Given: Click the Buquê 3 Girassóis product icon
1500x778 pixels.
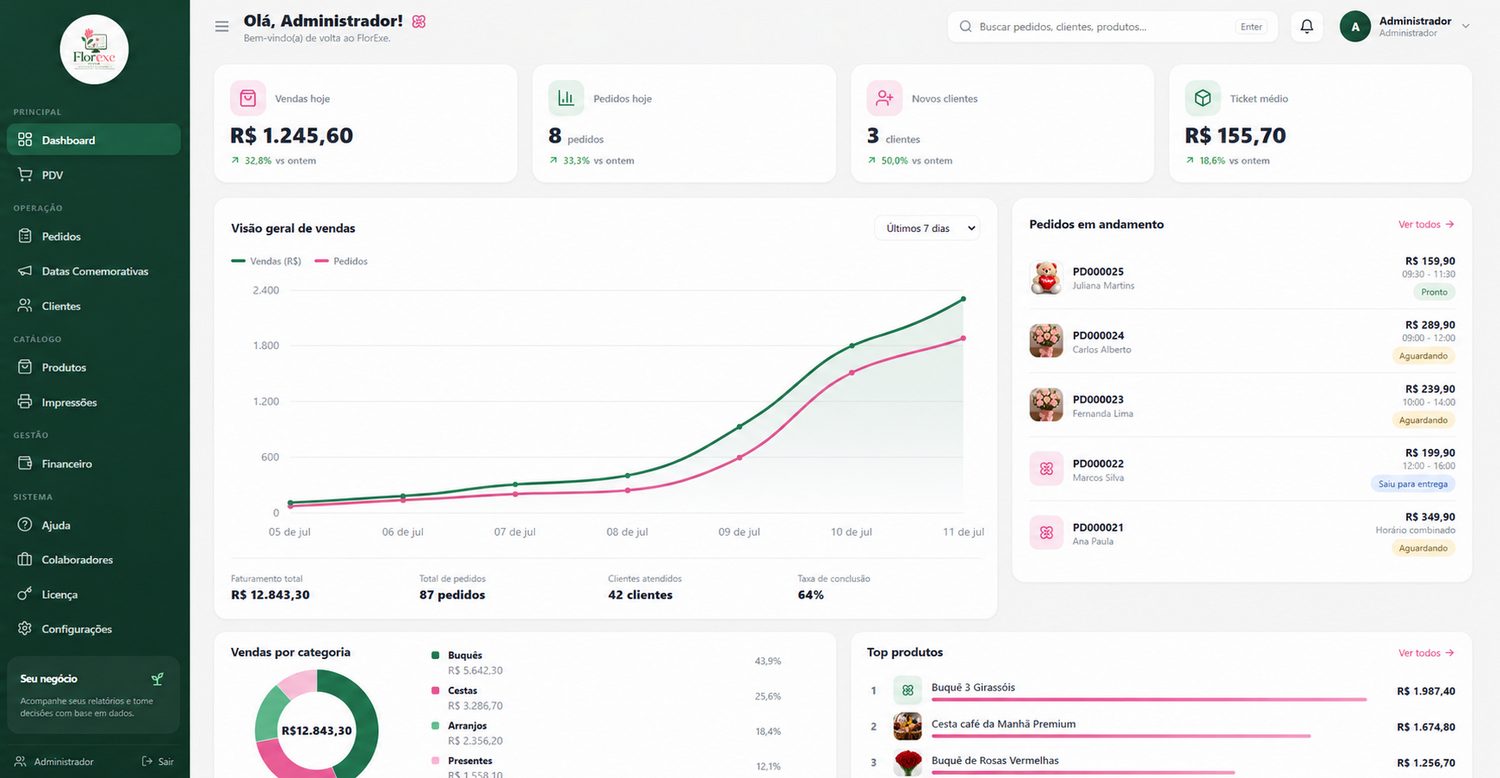Looking at the screenshot, I should 907,690.
